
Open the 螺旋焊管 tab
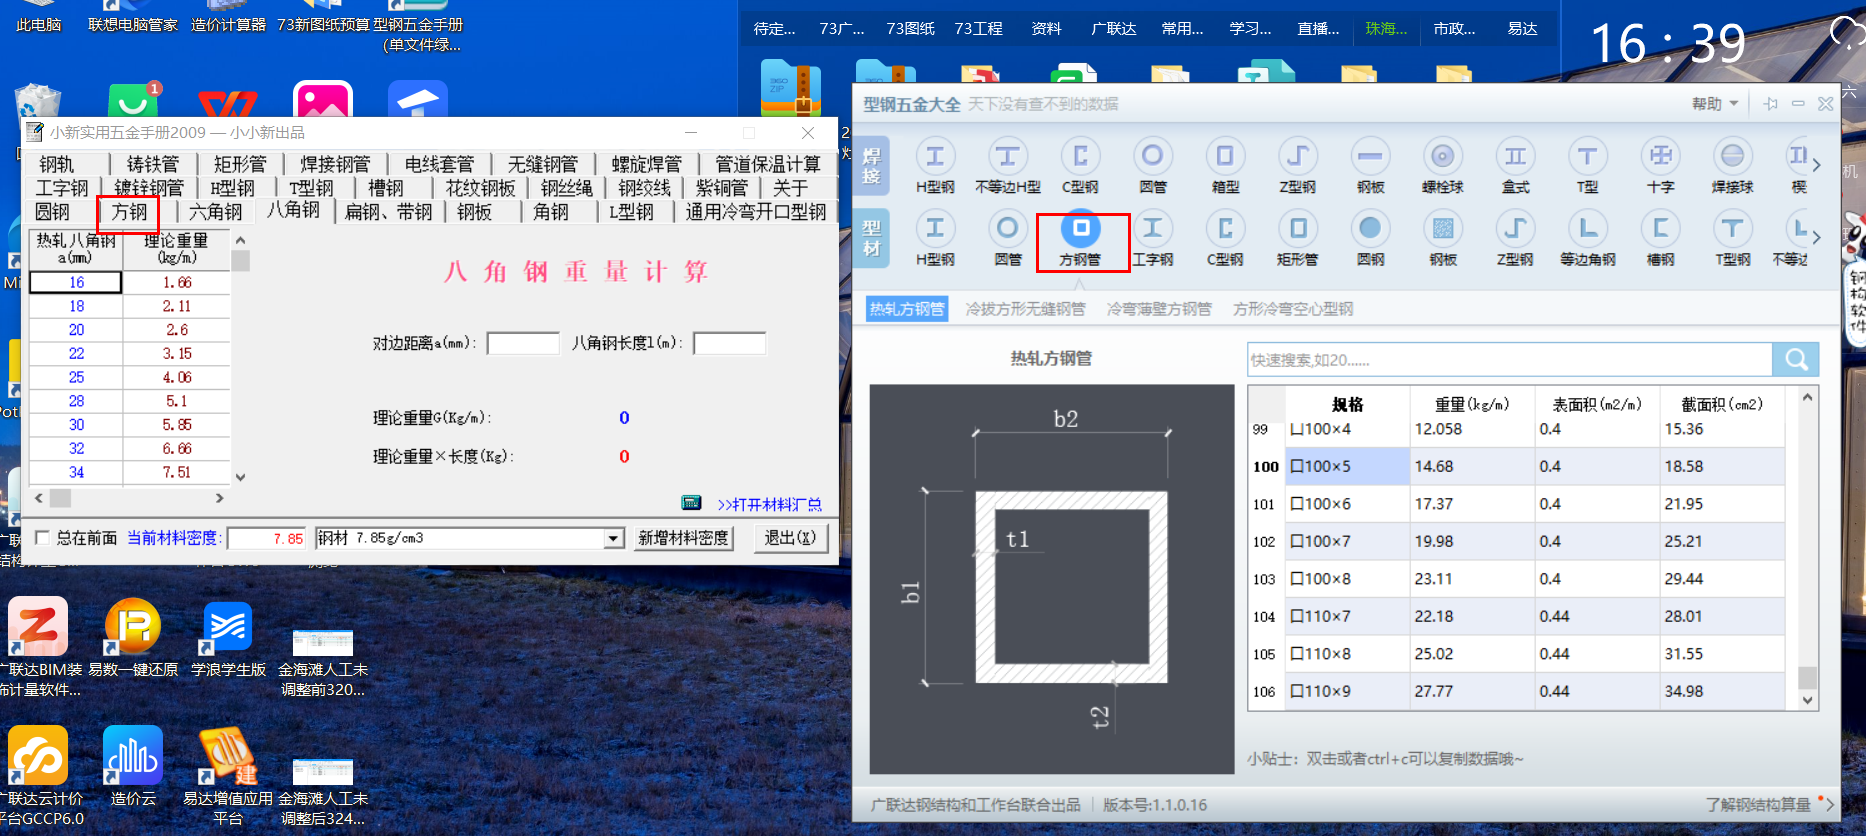(646, 164)
